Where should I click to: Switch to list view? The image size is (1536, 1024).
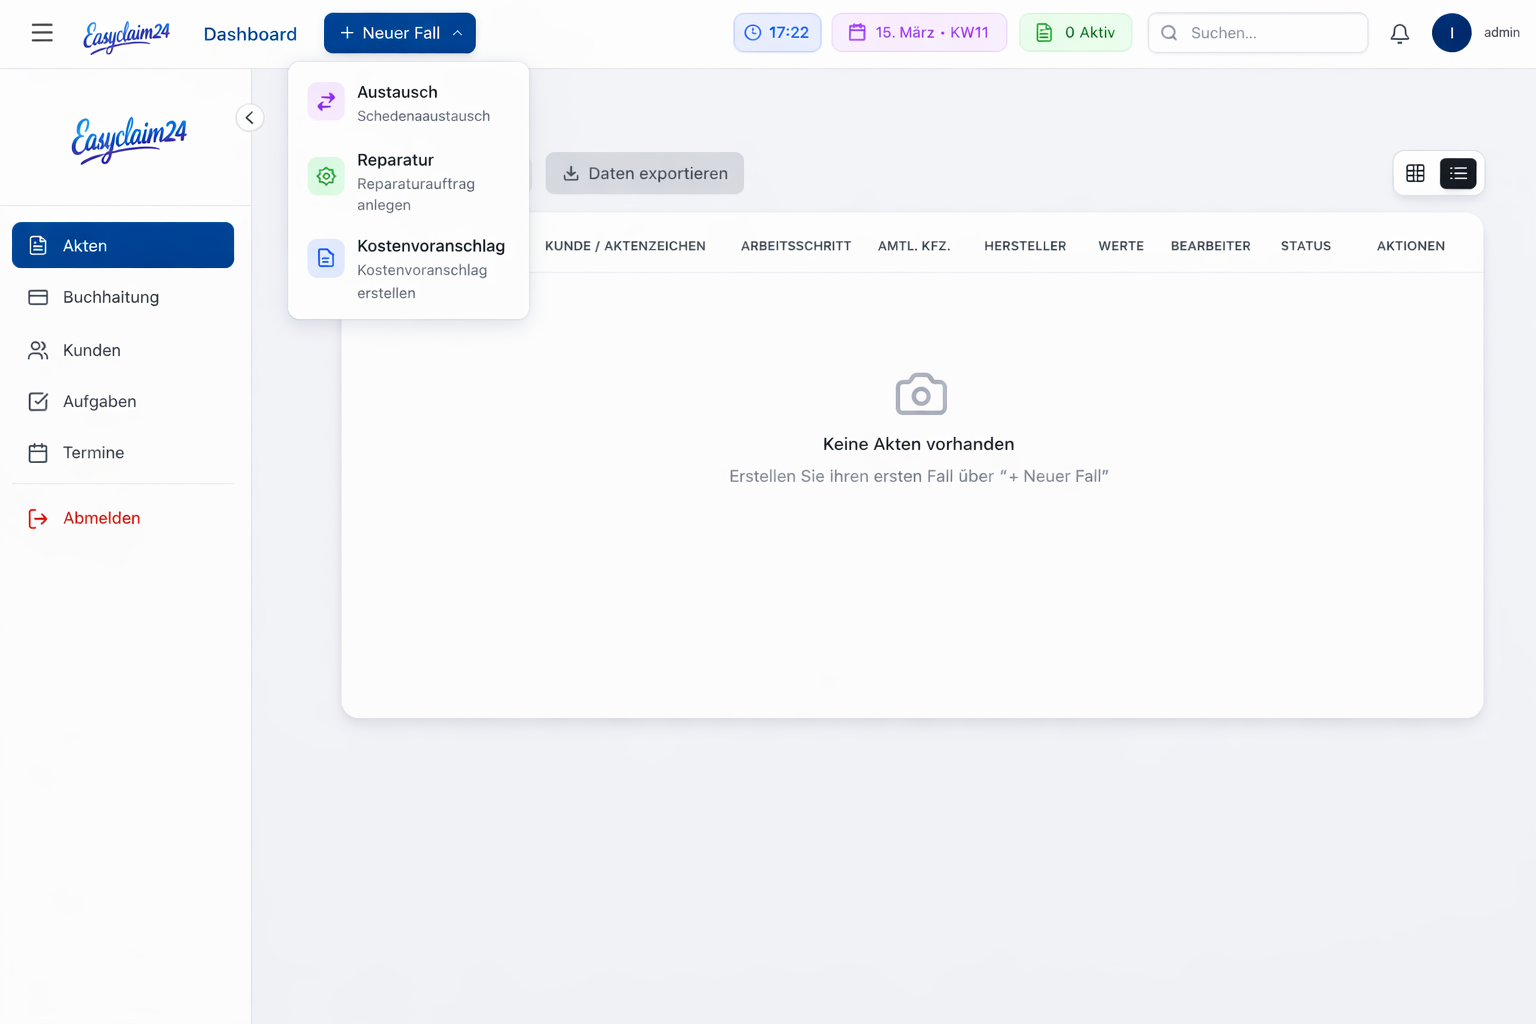[x=1458, y=172]
